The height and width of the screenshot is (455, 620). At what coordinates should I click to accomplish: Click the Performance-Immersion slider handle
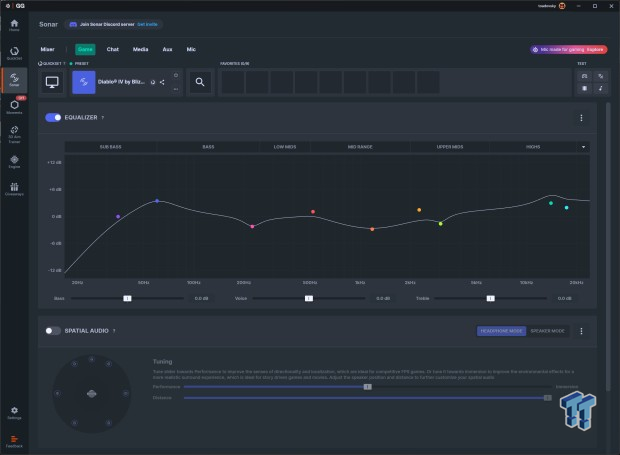click(368, 387)
